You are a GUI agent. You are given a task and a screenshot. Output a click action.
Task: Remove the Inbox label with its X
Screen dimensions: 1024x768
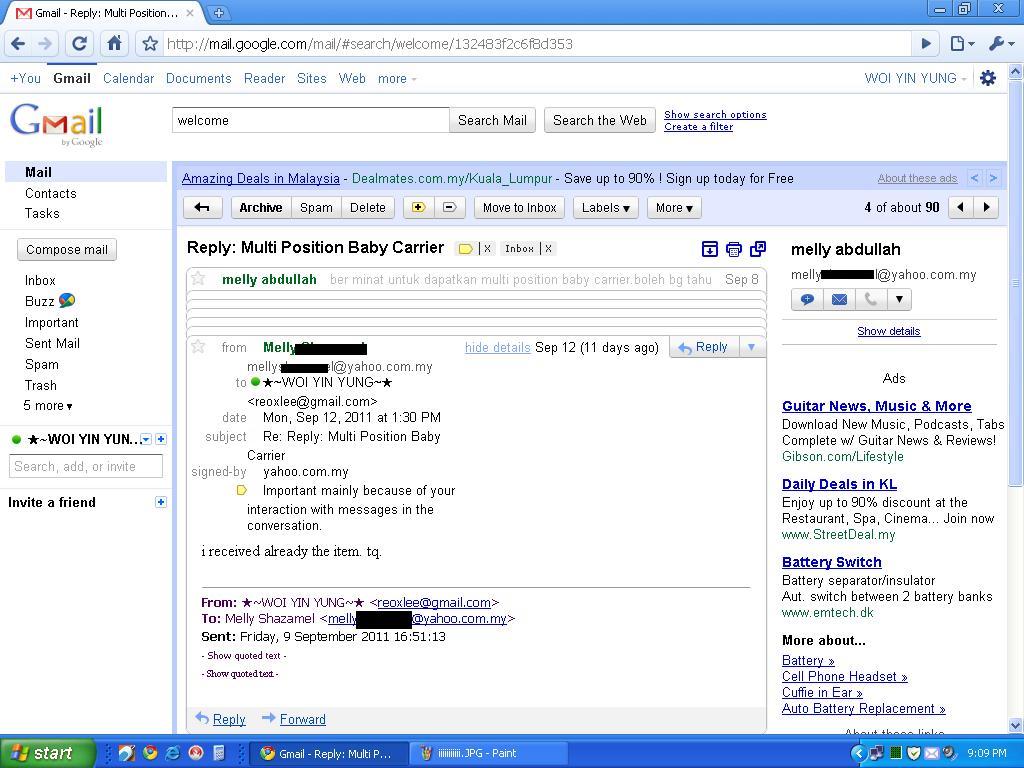549,249
